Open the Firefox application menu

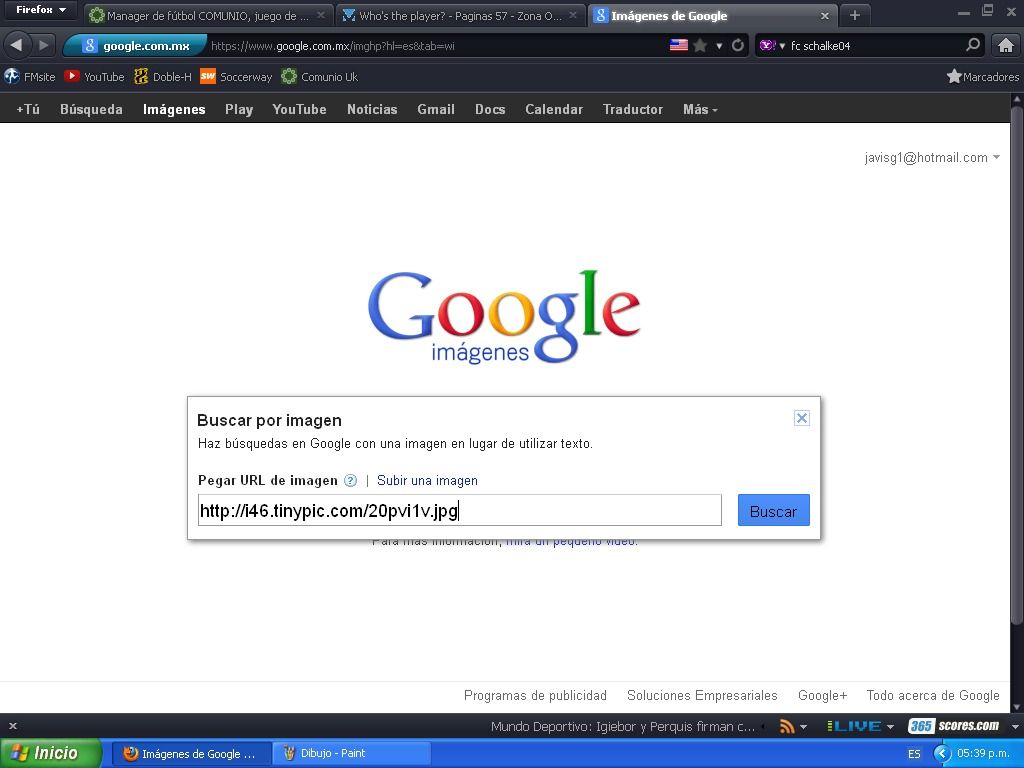click(40, 10)
